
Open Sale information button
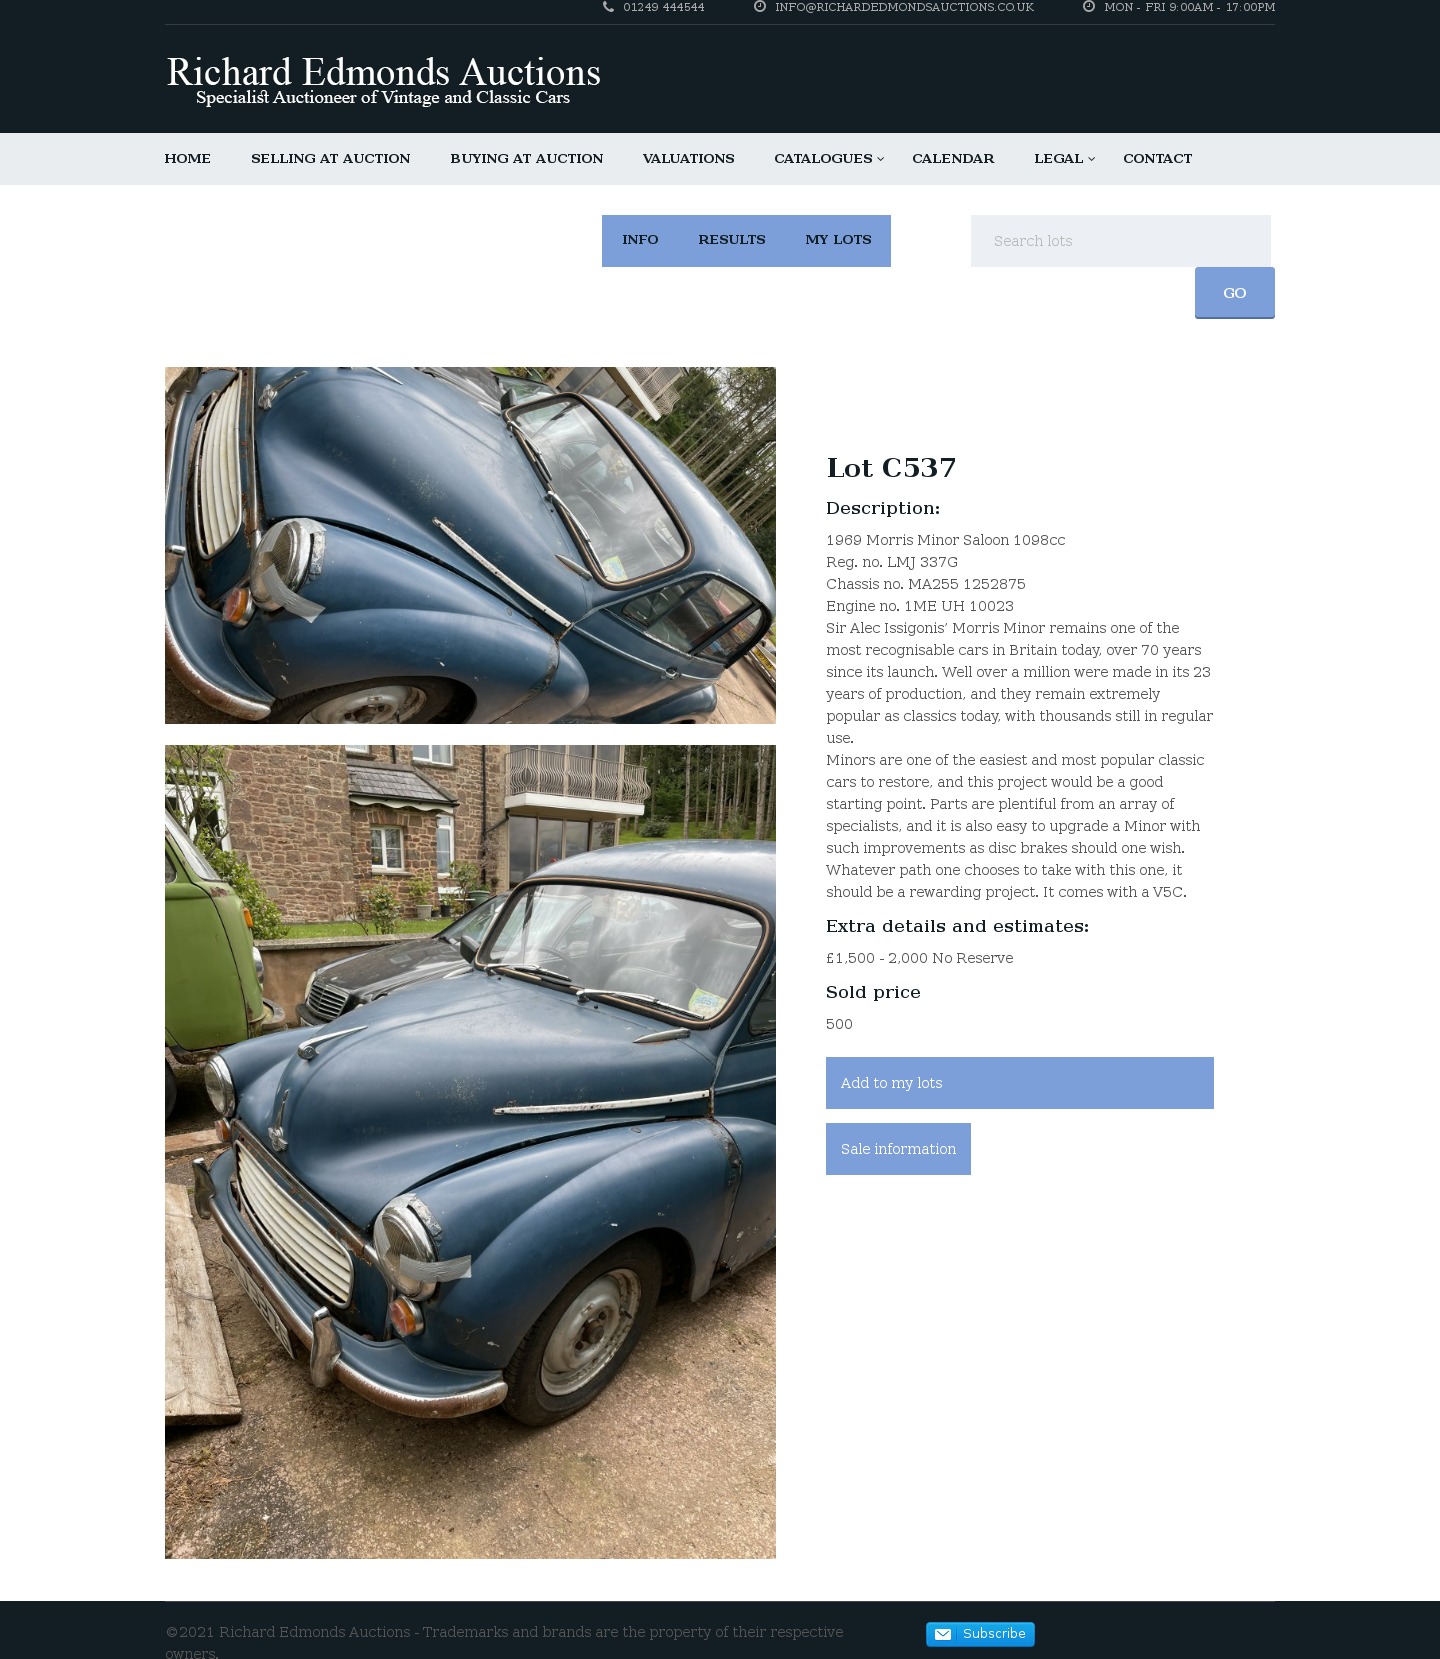point(898,1149)
